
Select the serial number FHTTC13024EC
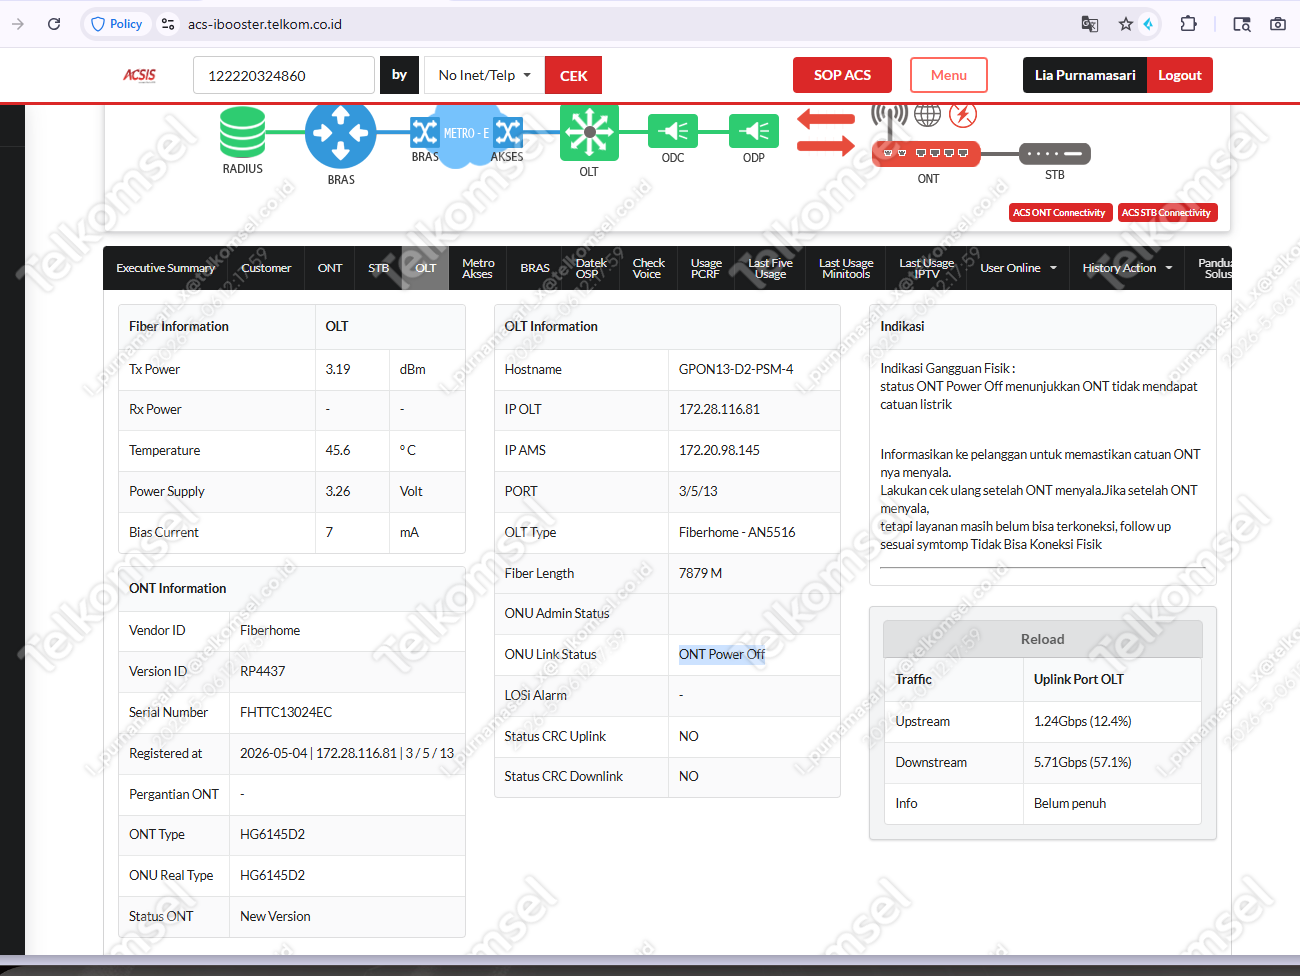point(286,712)
